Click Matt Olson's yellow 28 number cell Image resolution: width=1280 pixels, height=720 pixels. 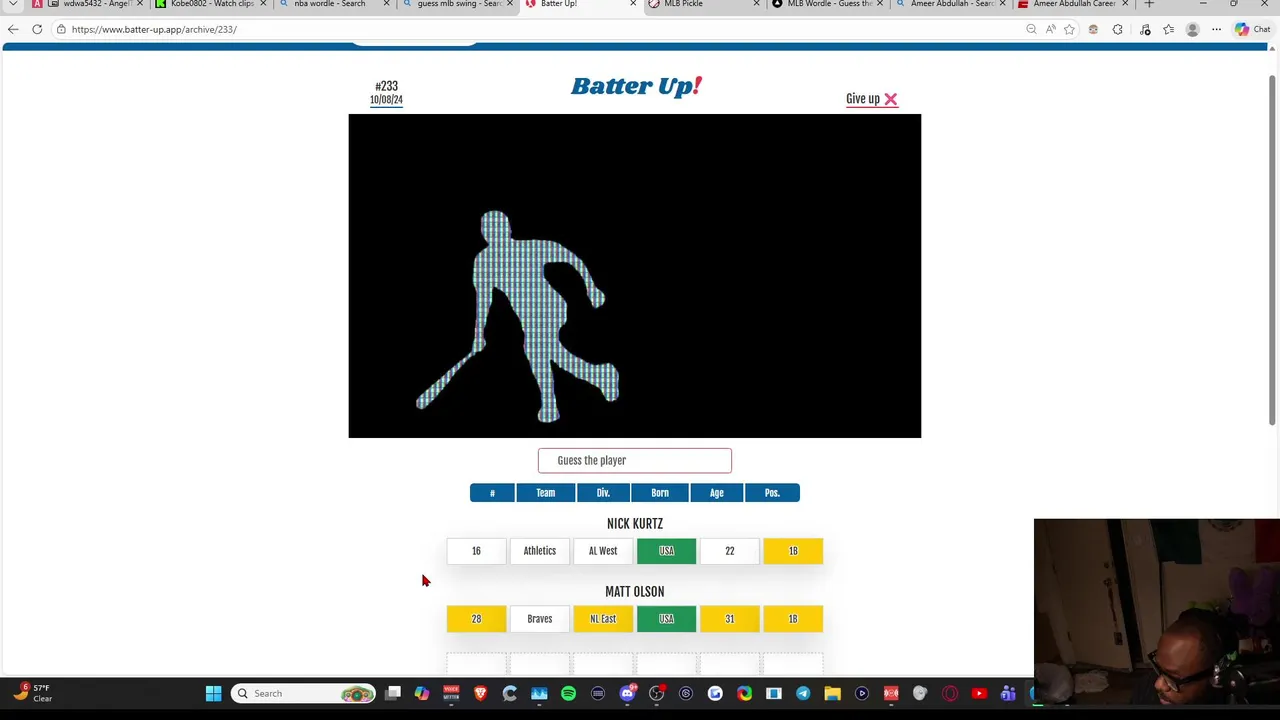(476, 619)
